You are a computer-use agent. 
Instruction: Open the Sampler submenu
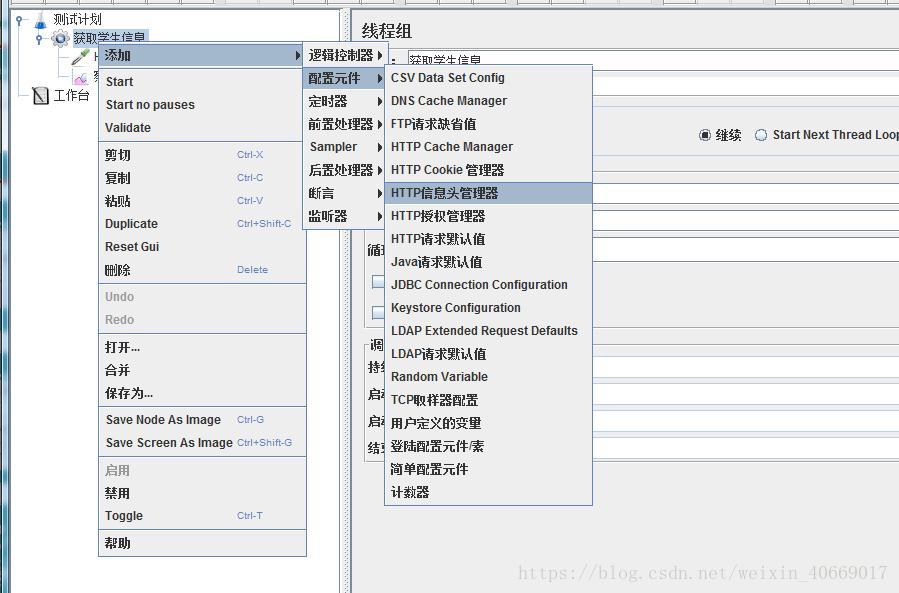pyautogui.click(x=344, y=147)
